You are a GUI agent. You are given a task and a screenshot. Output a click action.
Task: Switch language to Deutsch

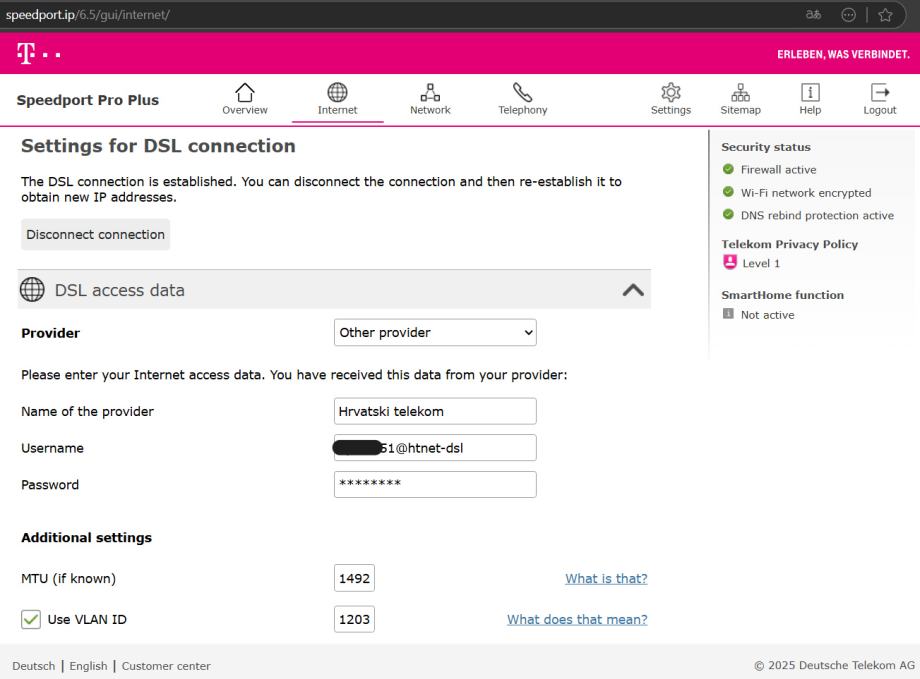(33, 666)
